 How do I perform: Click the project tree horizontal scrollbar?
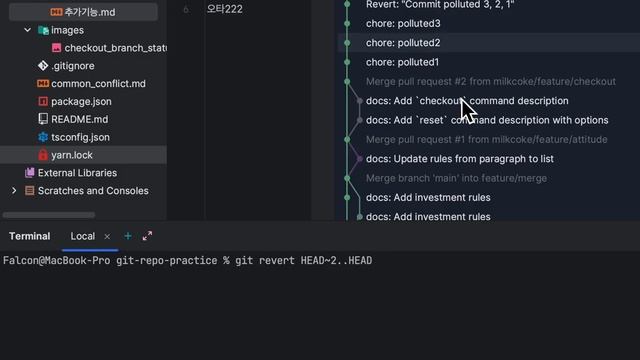pyautogui.click(x=49, y=215)
